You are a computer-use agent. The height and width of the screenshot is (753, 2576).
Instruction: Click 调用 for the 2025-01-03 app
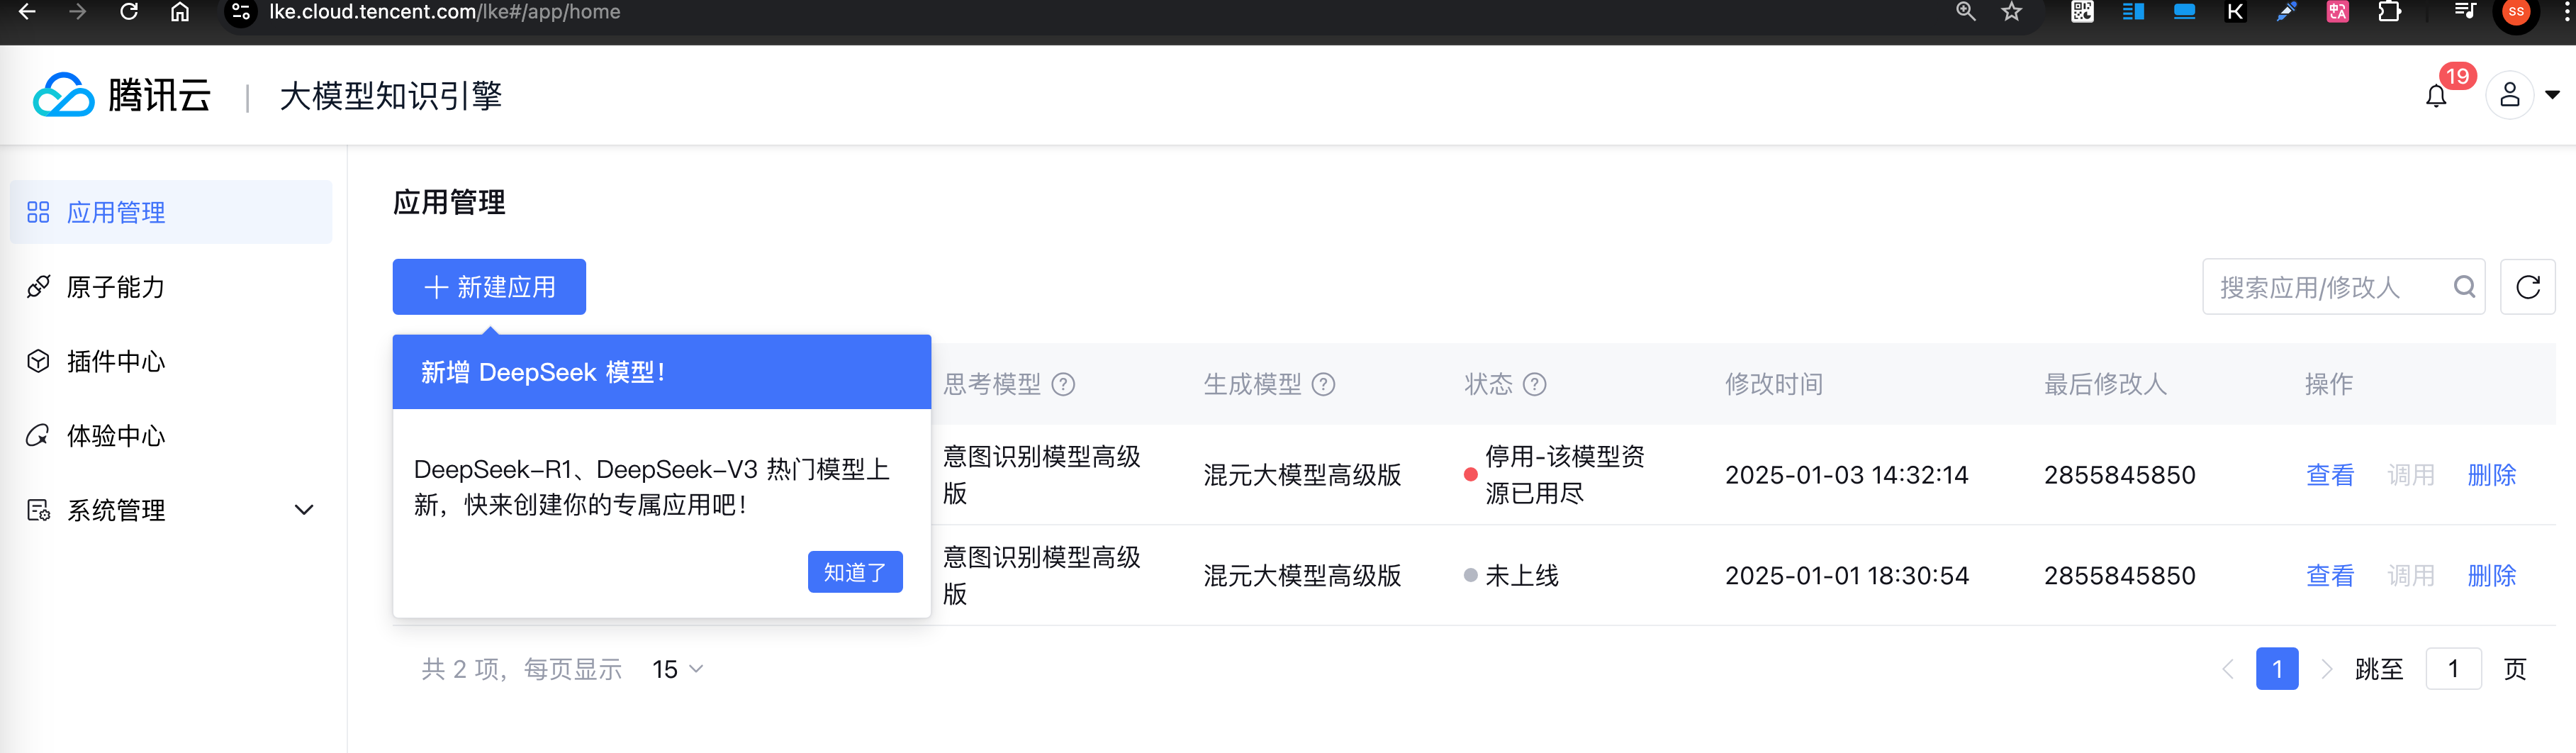point(2411,475)
